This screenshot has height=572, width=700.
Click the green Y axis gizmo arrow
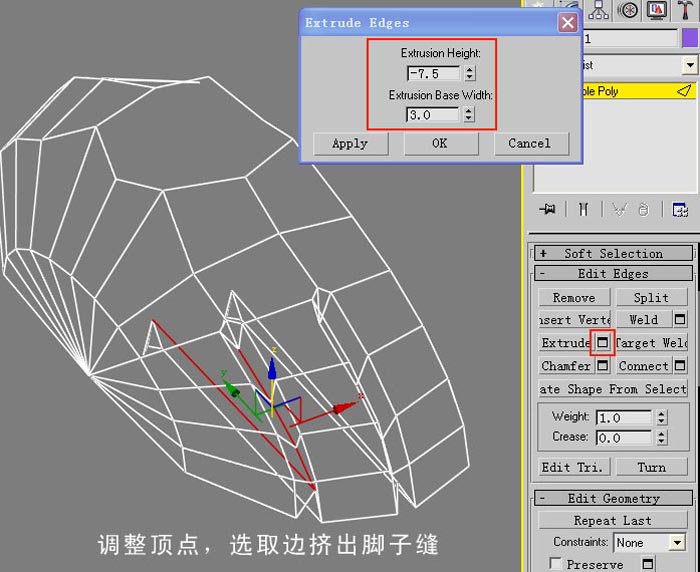[x=231, y=388]
